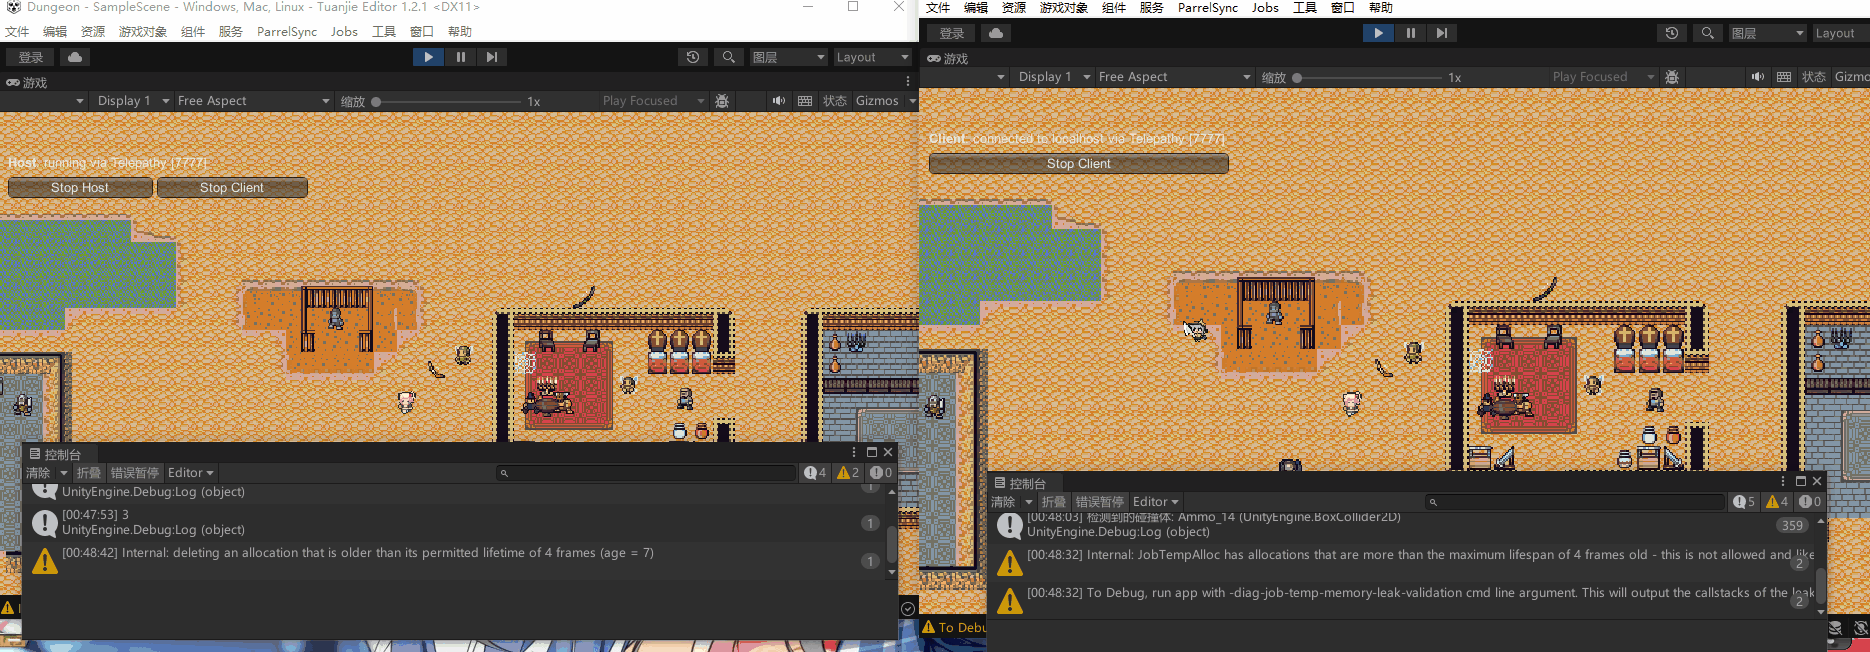Open left console panel options menu

(x=853, y=452)
